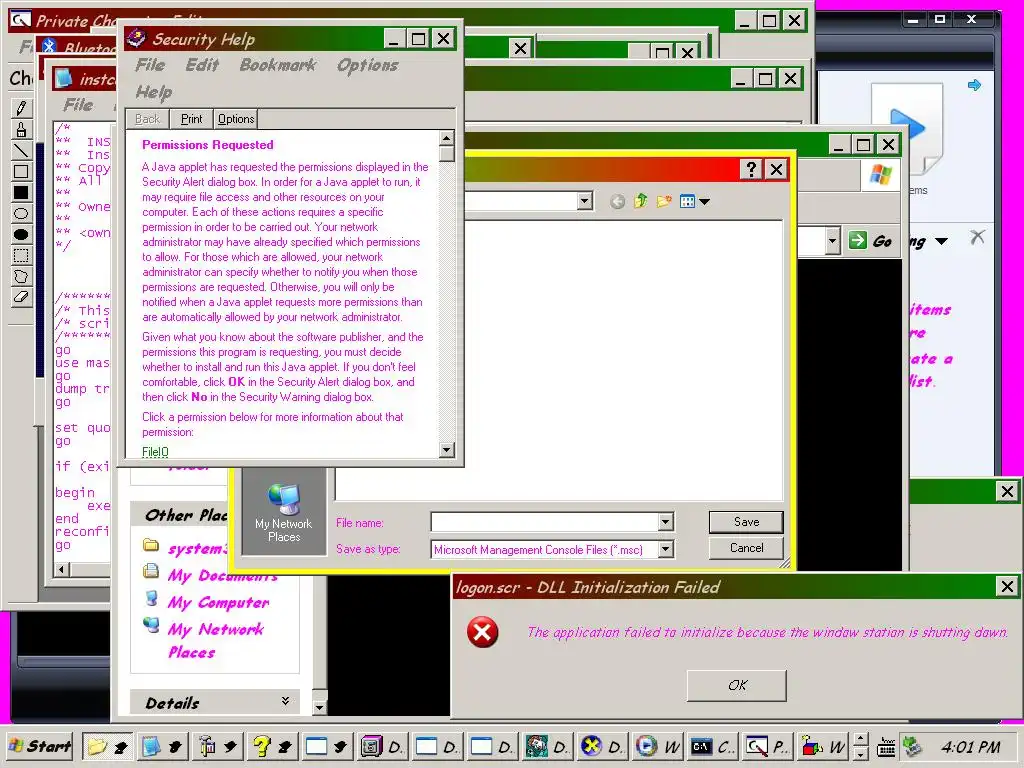1024x768 pixels.
Task: Select the Filled Rectangle tool
Action: [x=21, y=192]
